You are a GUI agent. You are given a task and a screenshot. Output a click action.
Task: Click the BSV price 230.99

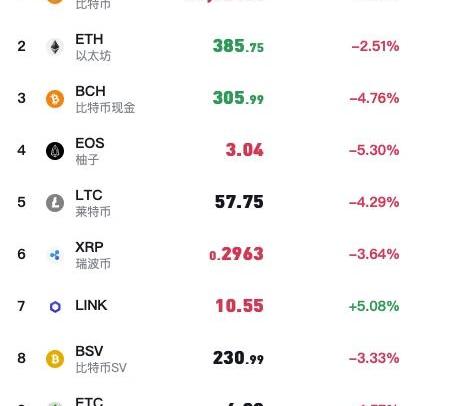click(238, 358)
